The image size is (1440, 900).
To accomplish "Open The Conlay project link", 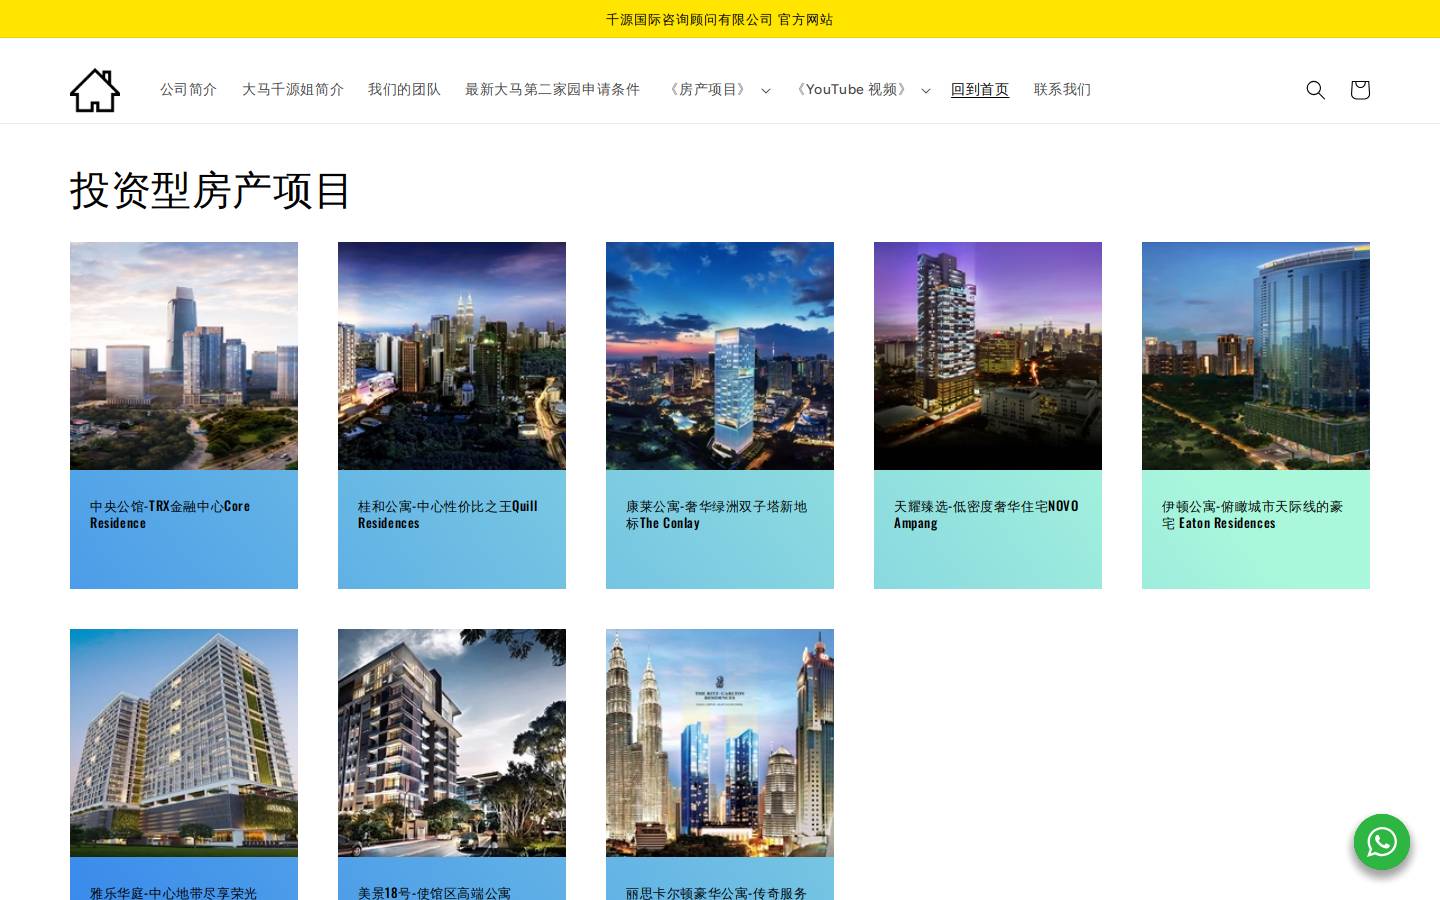I will click(x=716, y=514).
